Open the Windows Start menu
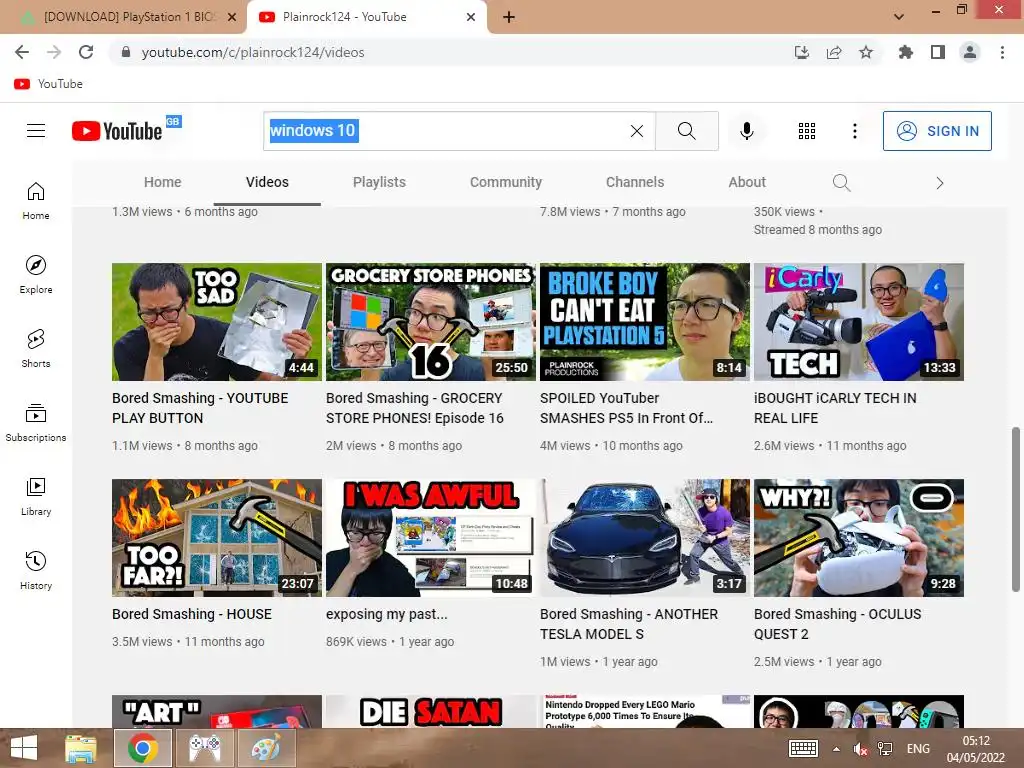The width and height of the screenshot is (1024, 768). (x=24, y=748)
